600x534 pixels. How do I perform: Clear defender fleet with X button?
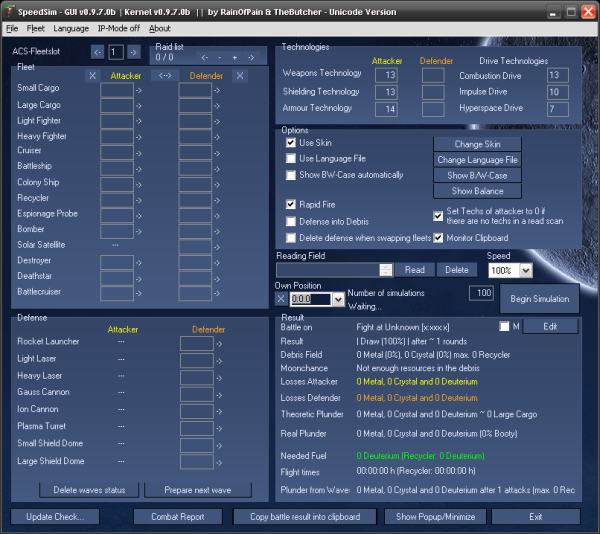[240, 75]
